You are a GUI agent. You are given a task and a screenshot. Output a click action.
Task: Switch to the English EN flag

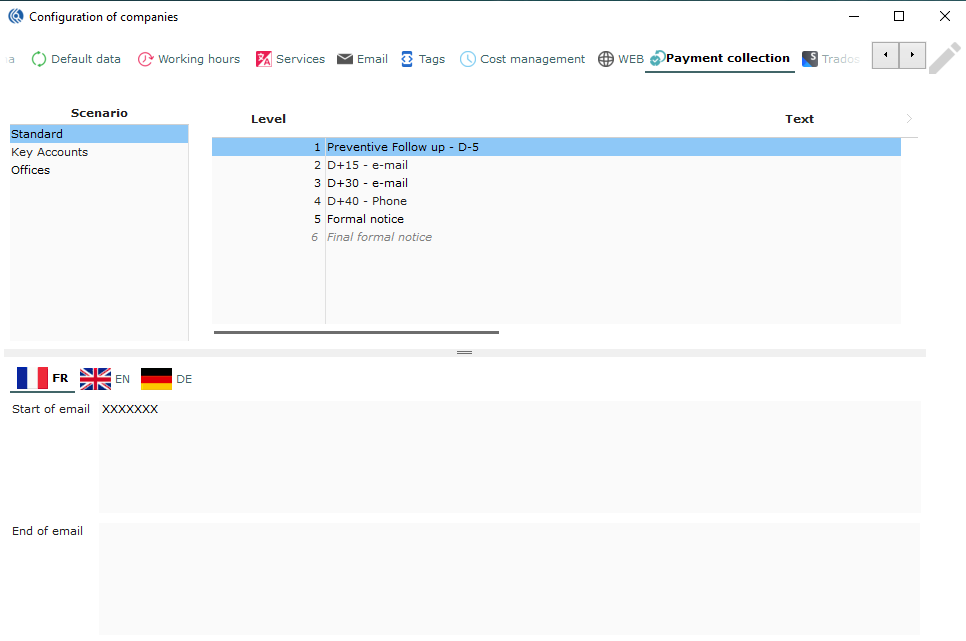coord(96,379)
